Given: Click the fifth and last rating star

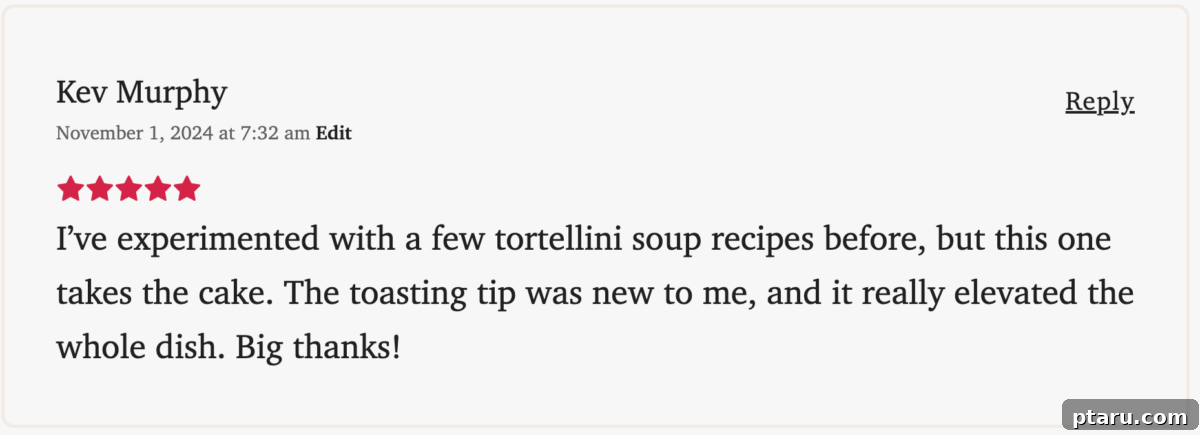Looking at the screenshot, I should pos(186,189).
